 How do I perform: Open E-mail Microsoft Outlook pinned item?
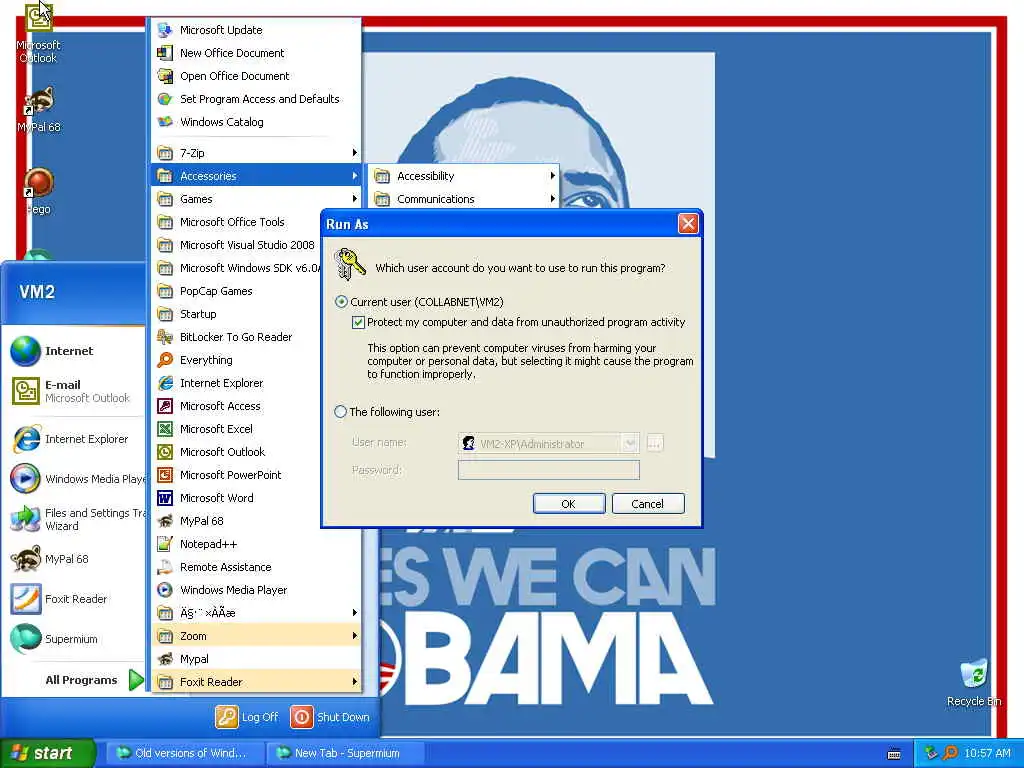tap(72, 391)
